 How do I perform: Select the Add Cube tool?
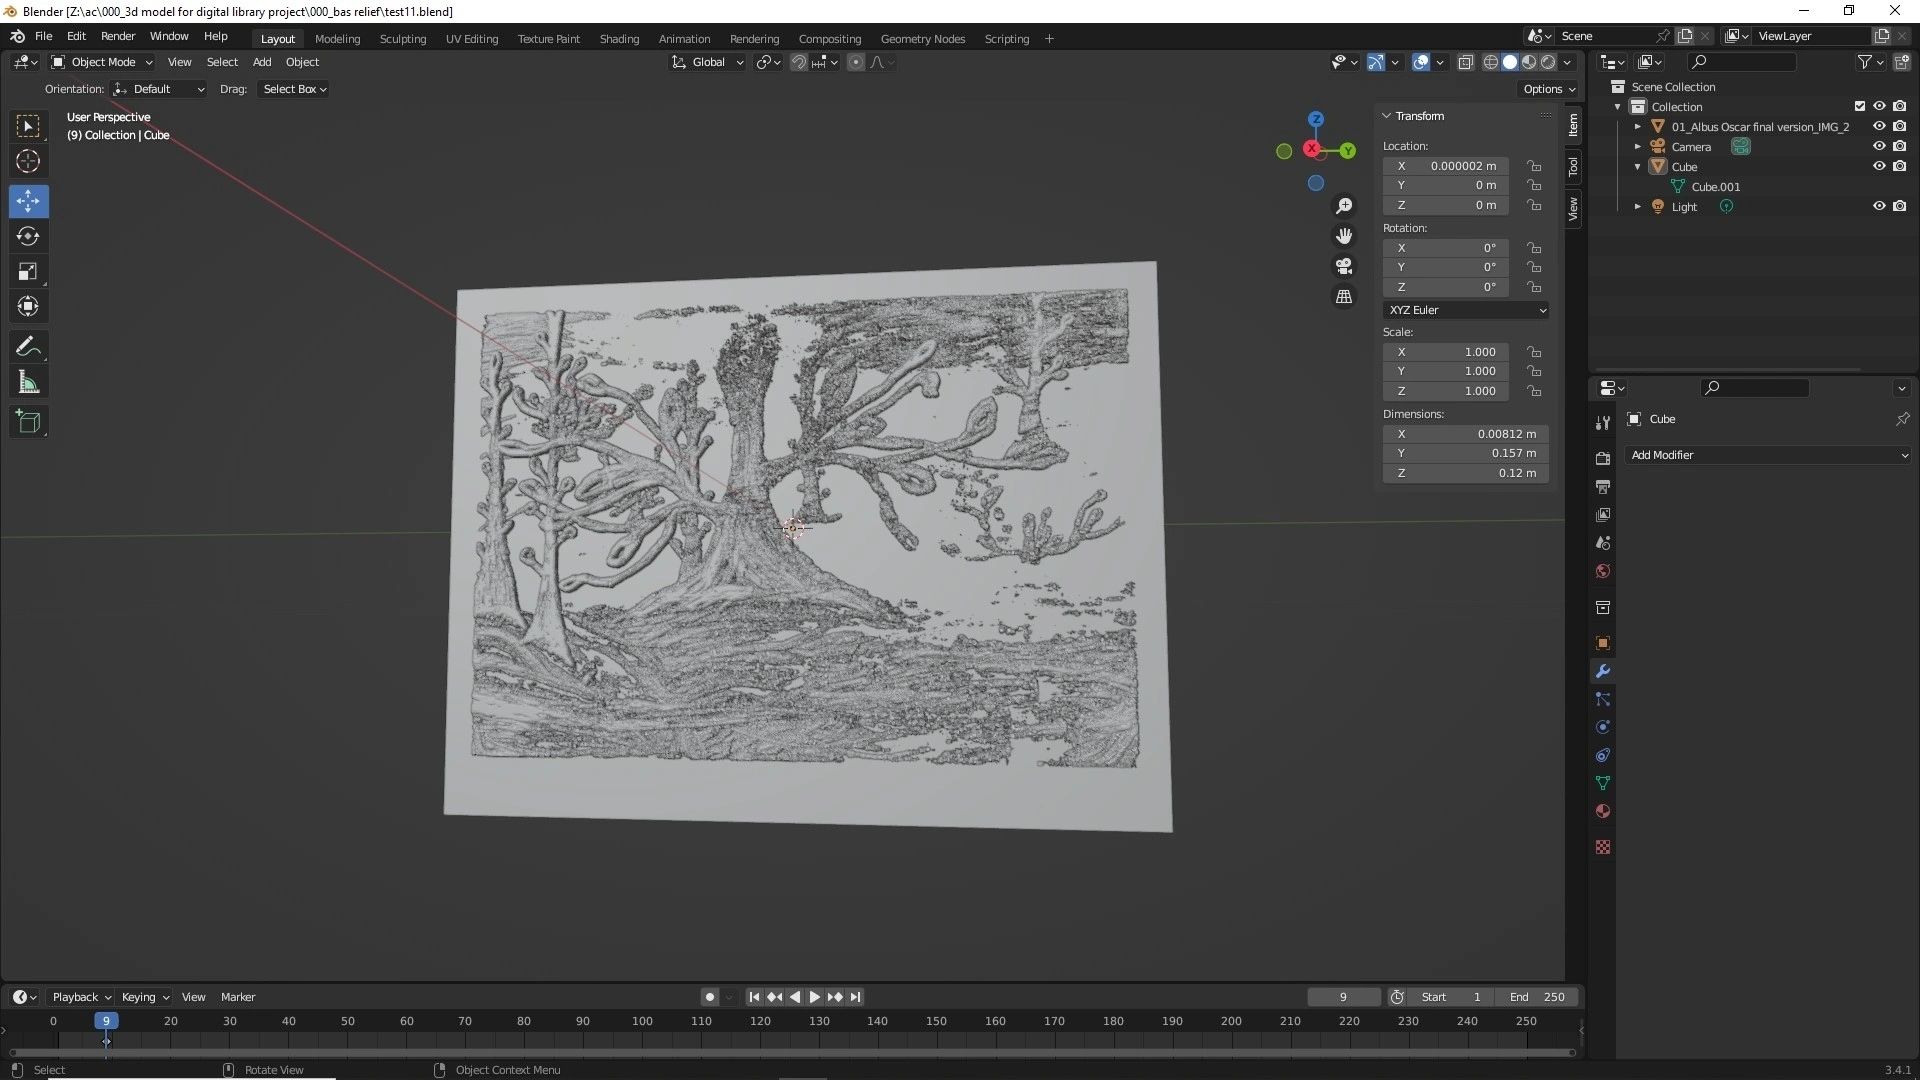pyautogui.click(x=28, y=422)
